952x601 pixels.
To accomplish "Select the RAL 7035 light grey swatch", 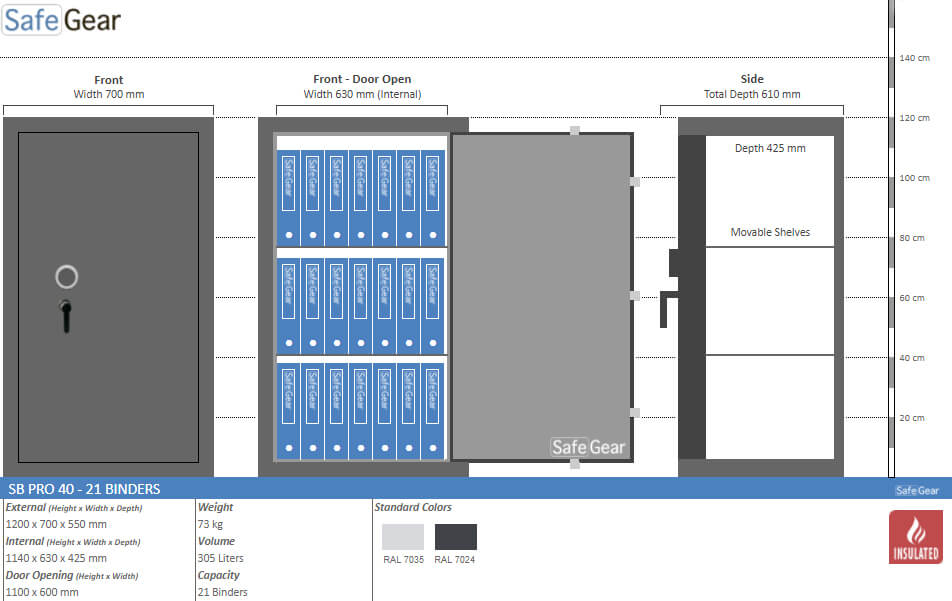I will [x=403, y=537].
